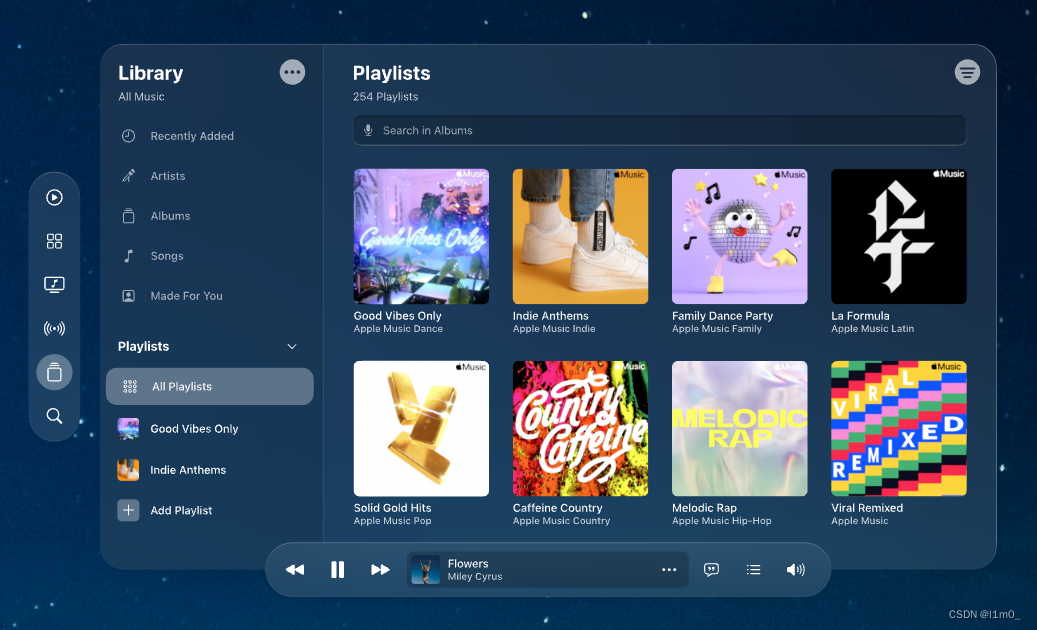Show lyrics for the current song
Screen dimensions: 1037x630
pyautogui.click(x=712, y=569)
